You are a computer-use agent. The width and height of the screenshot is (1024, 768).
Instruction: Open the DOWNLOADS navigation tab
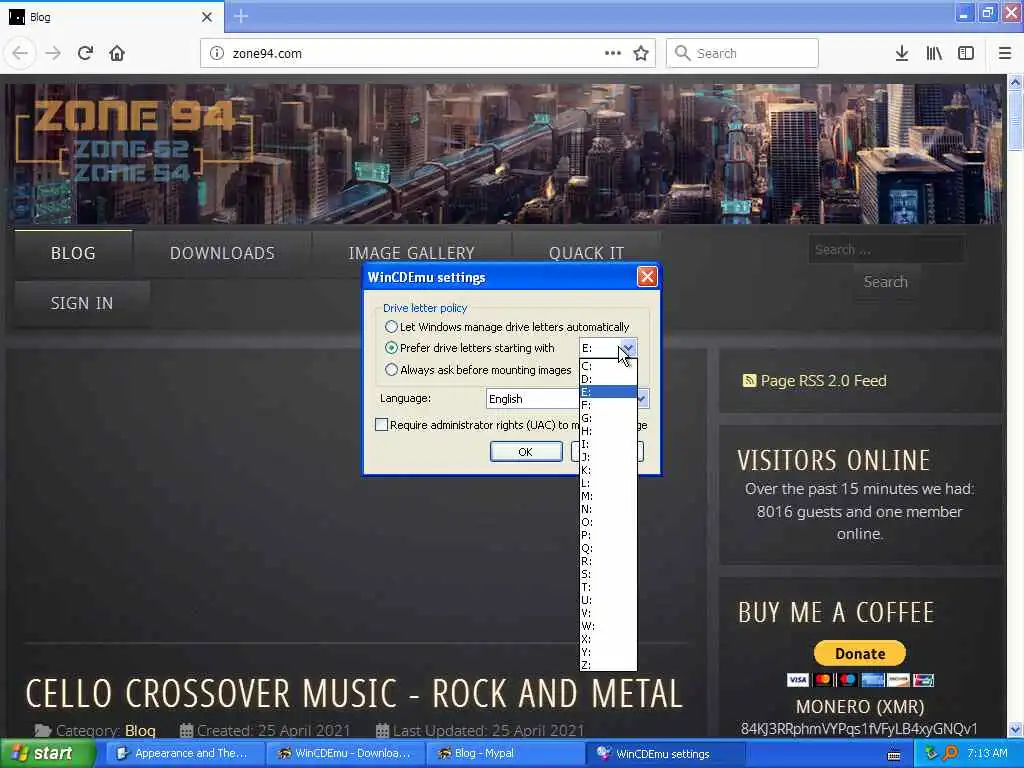tap(222, 253)
